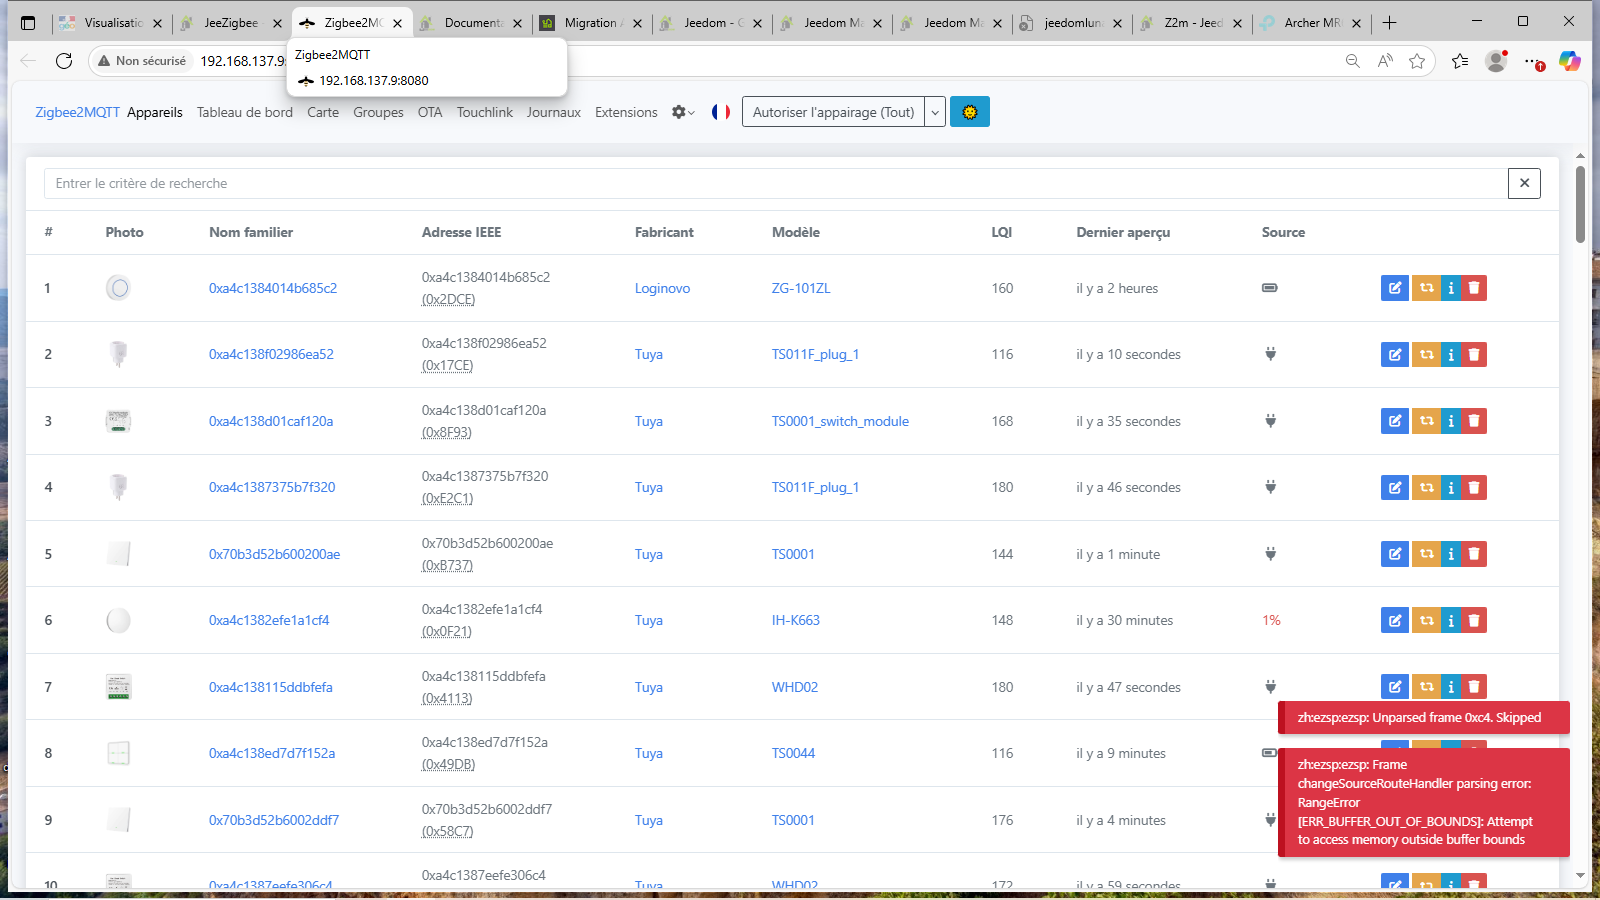Go to the Journaux page
Image resolution: width=1600 pixels, height=900 pixels.
553,112
